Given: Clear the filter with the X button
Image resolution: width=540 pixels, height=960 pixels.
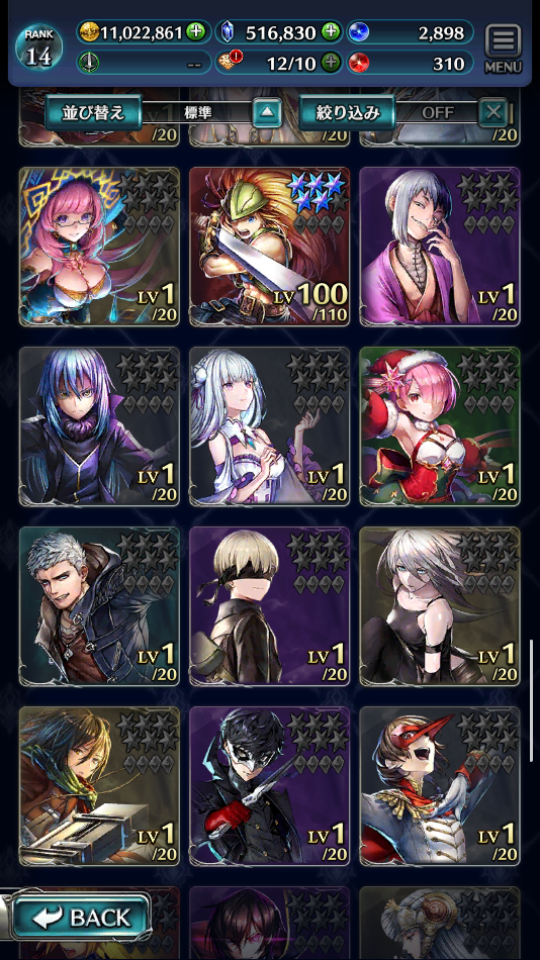Looking at the screenshot, I should click(x=493, y=113).
